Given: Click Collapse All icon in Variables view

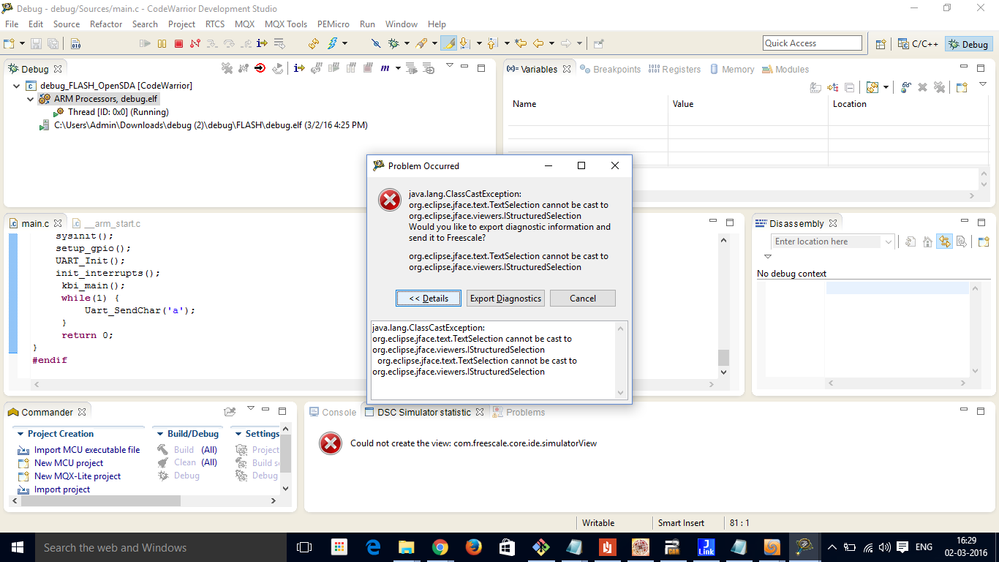Looking at the screenshot, I should (x=849, y=87).
